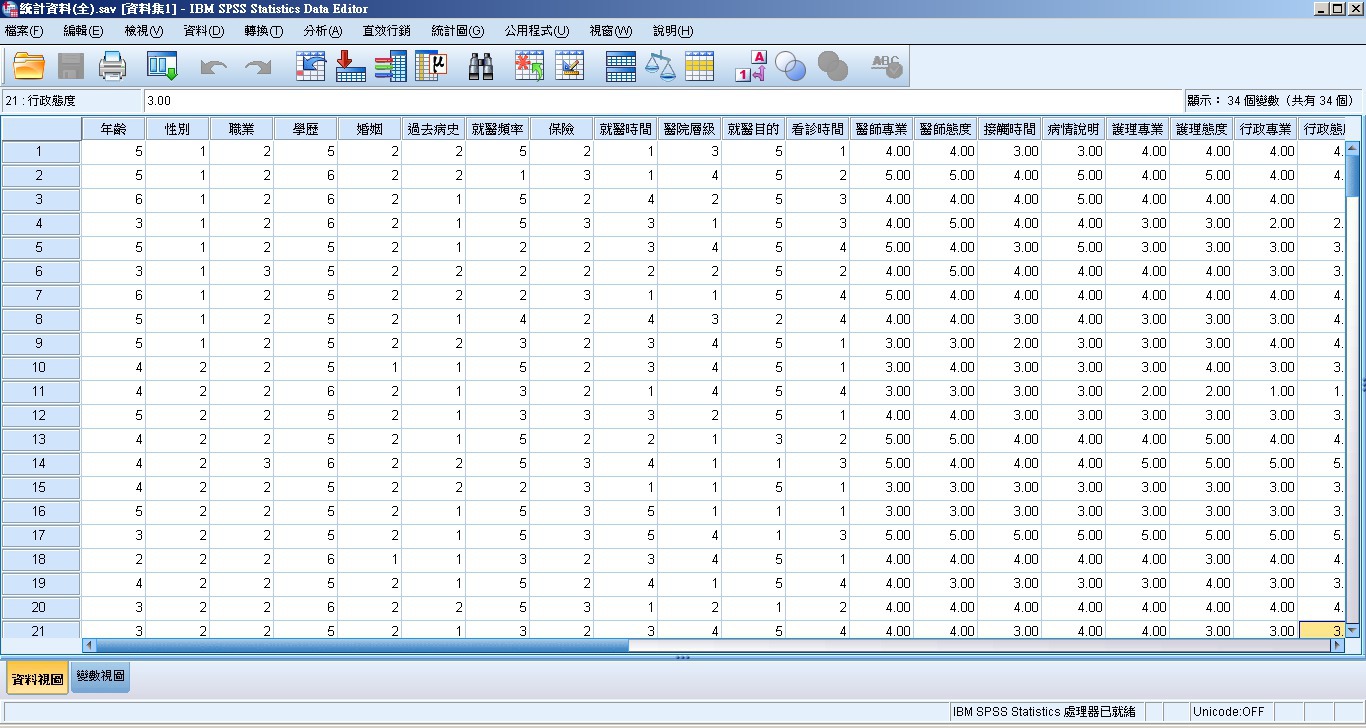Open Find with the binoculars icon

pyautogui.click(x=481, y=67)
